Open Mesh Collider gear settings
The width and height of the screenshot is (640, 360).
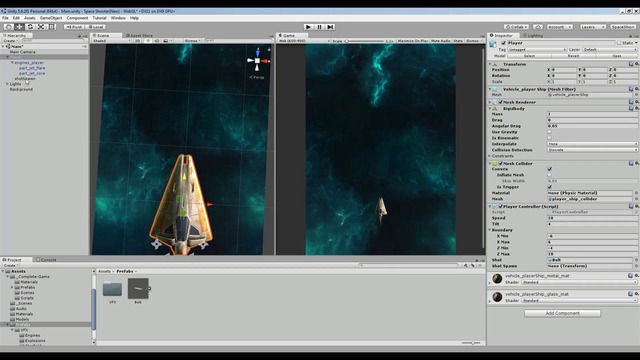636,163
